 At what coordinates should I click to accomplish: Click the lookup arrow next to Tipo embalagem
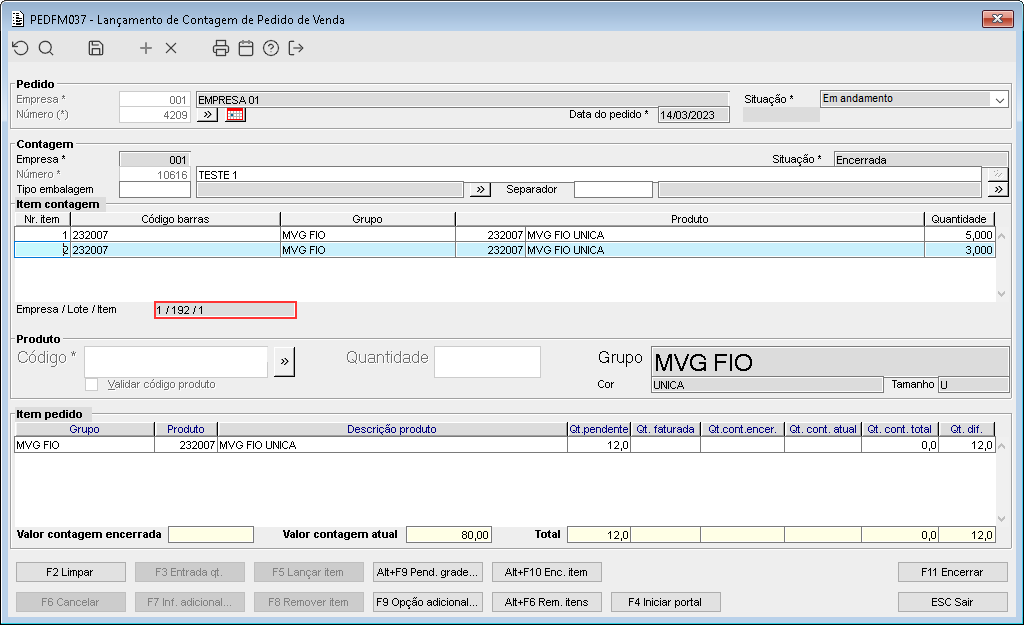480,189
